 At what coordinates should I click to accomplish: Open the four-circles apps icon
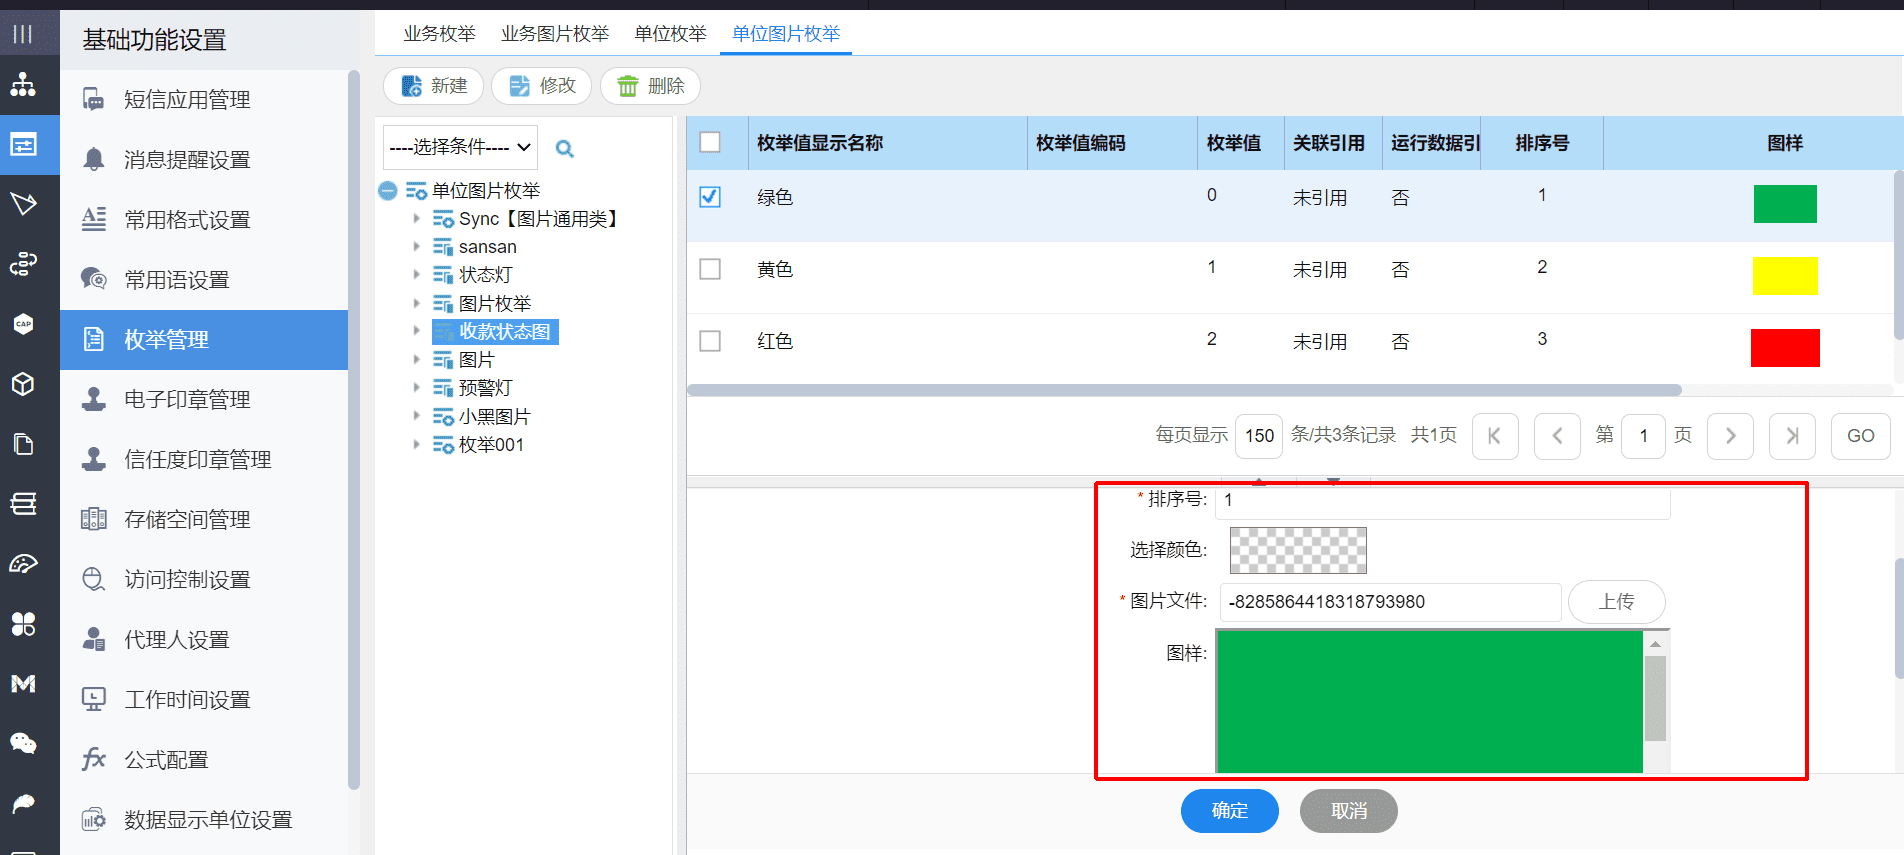point(23,624)
